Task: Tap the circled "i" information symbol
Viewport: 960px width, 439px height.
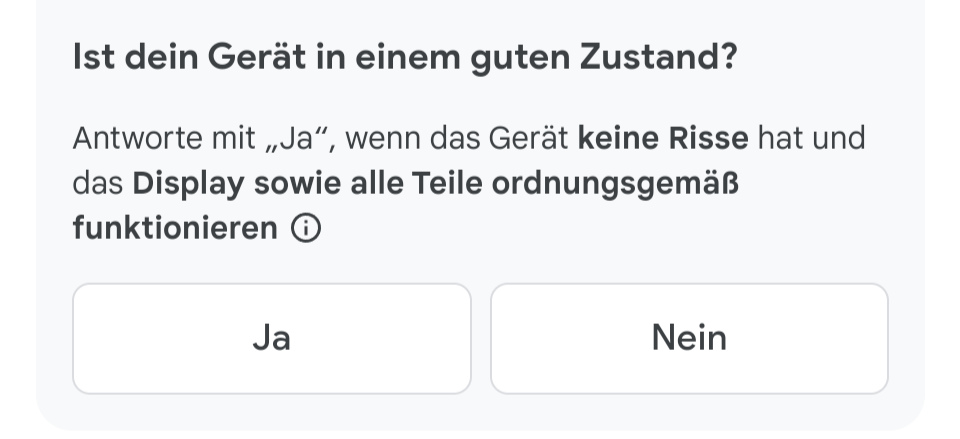Action: pyautogui.click(x=306, y=229)
